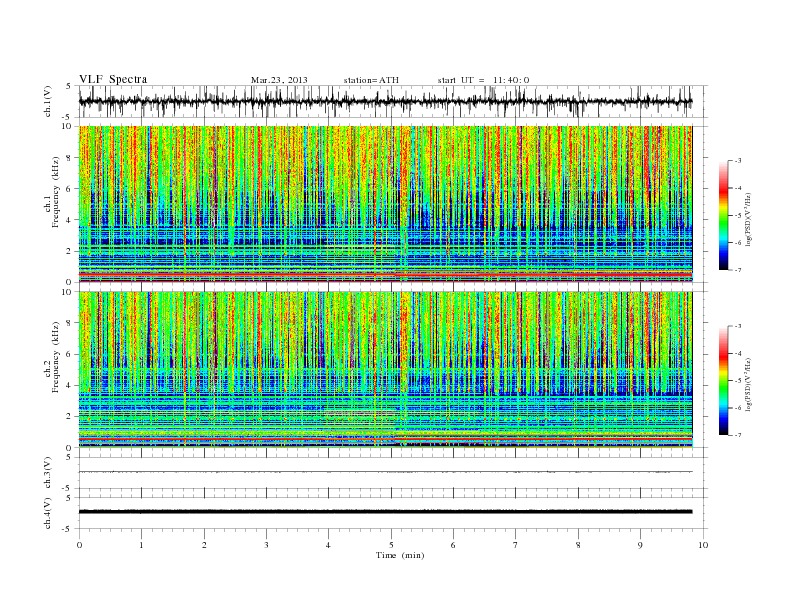Select the "Time (min)" axis label
This screenshot has width=792, height=612.
pos(400,555)
